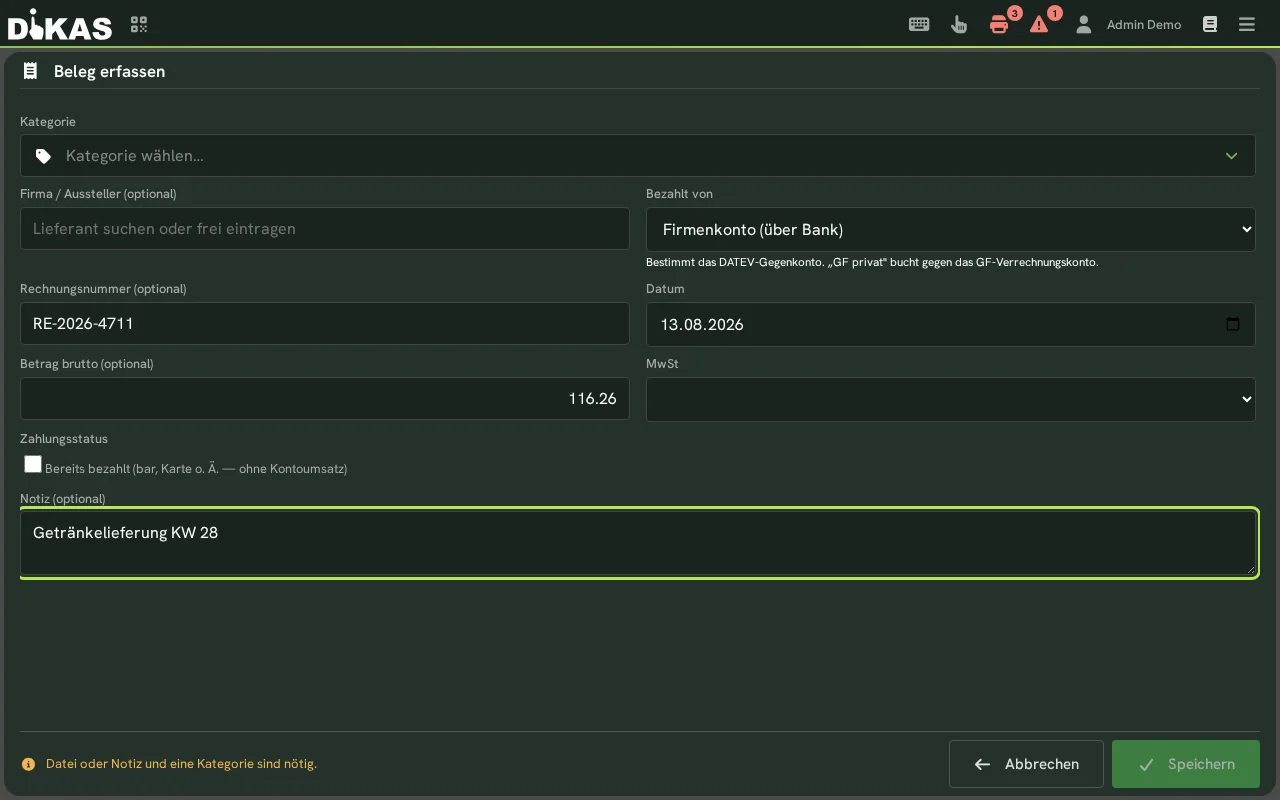Screen dimensions: 1280x800
Task: Click the touch hand pointer icon
Action: (959, 24)
